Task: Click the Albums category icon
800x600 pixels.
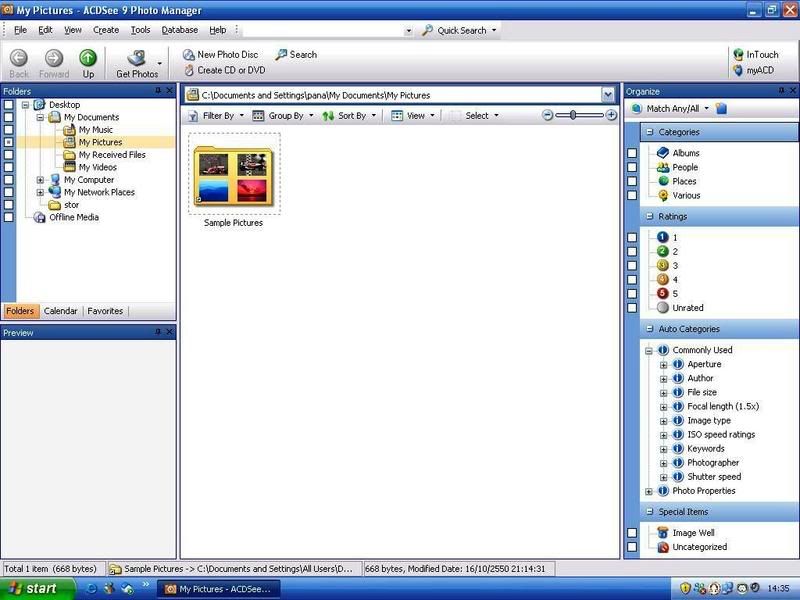Action: coord(663,153)
